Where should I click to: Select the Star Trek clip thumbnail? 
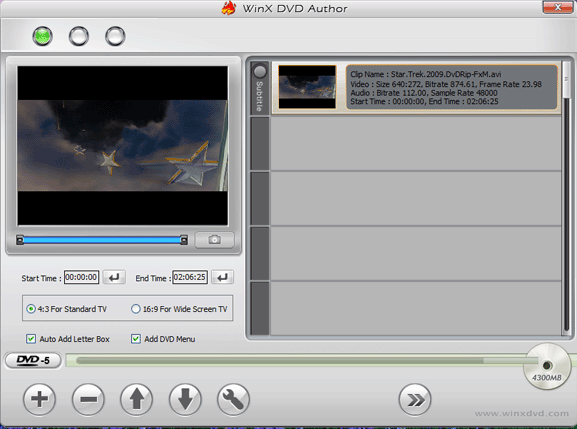307,87
